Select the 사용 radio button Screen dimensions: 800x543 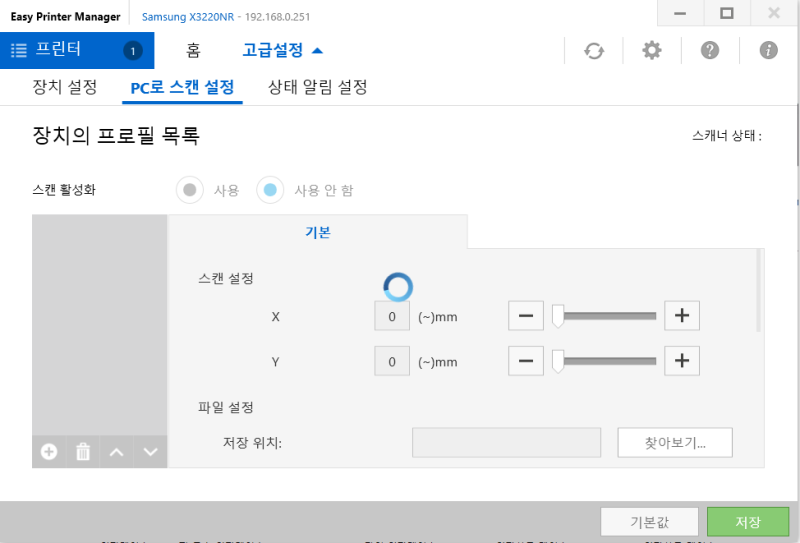point(190,190)
